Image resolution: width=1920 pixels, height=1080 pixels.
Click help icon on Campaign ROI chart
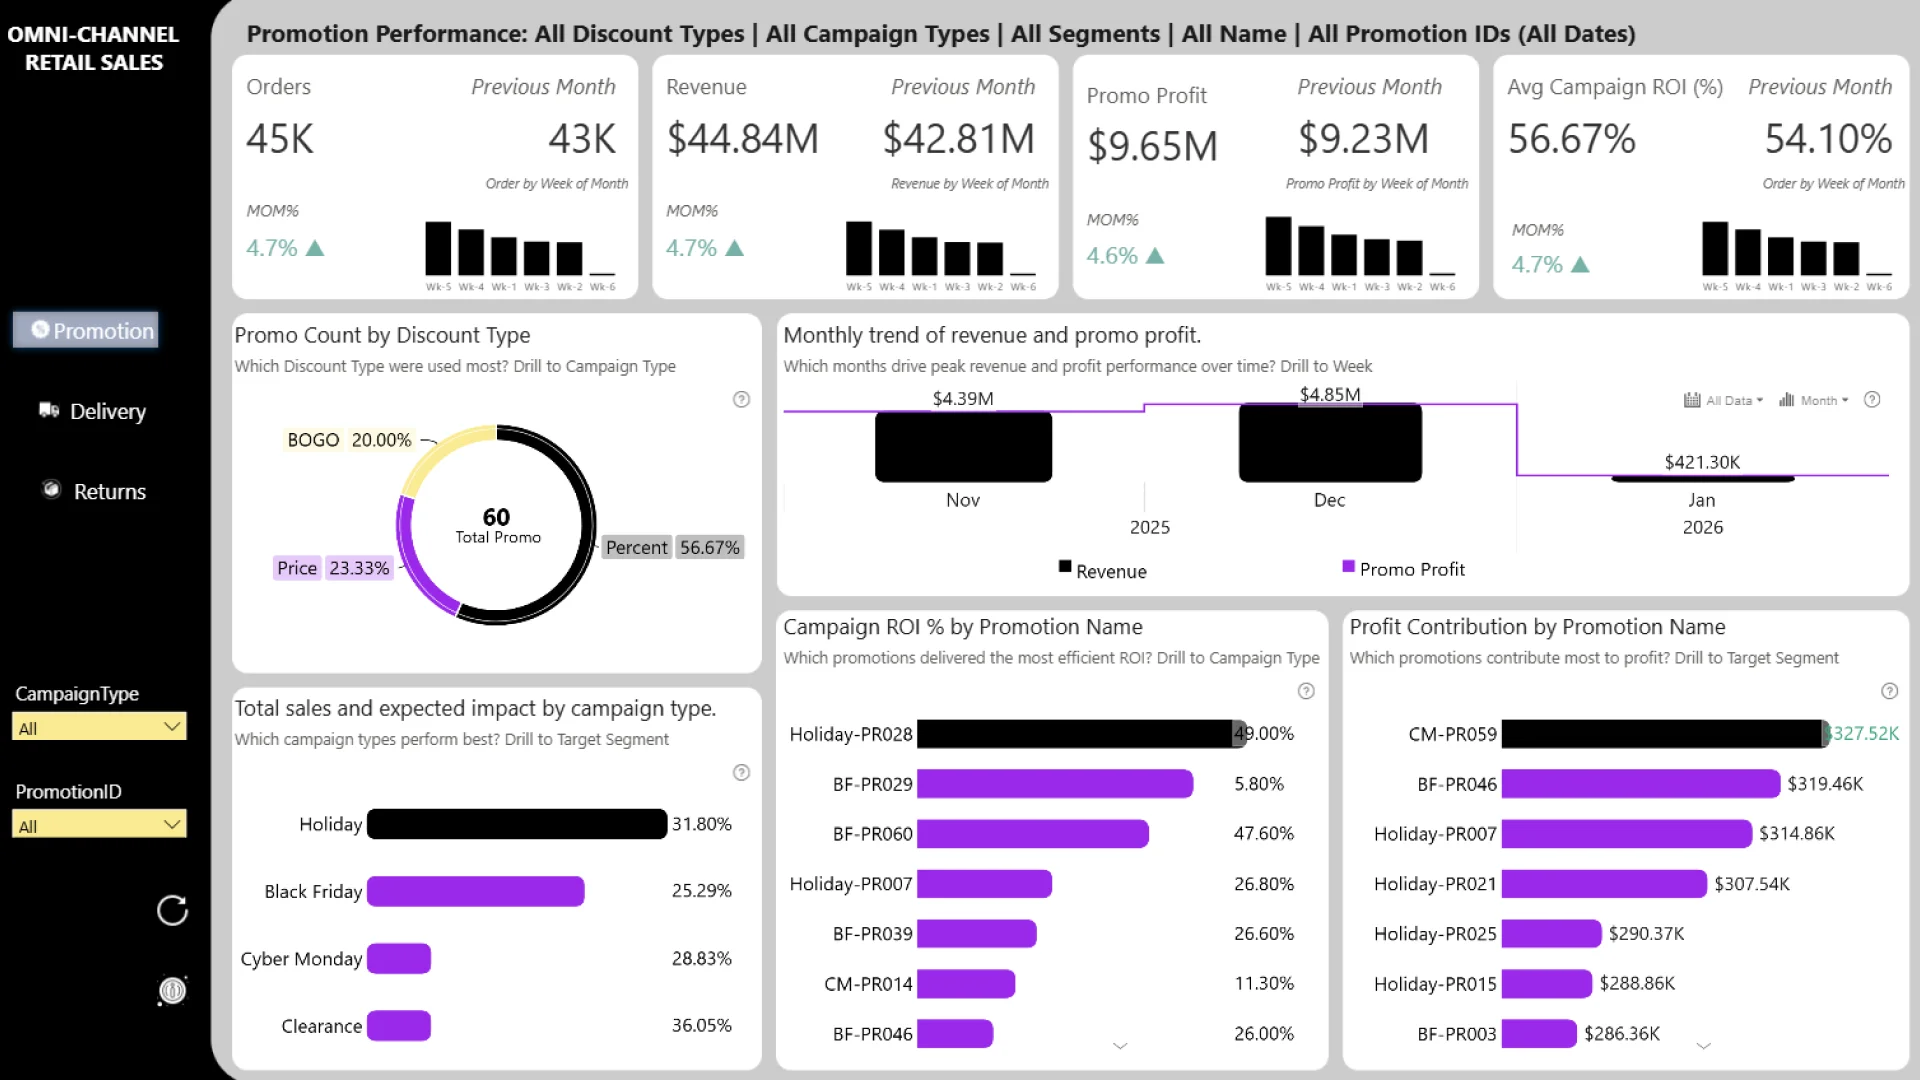click(x=1305, y=691)
